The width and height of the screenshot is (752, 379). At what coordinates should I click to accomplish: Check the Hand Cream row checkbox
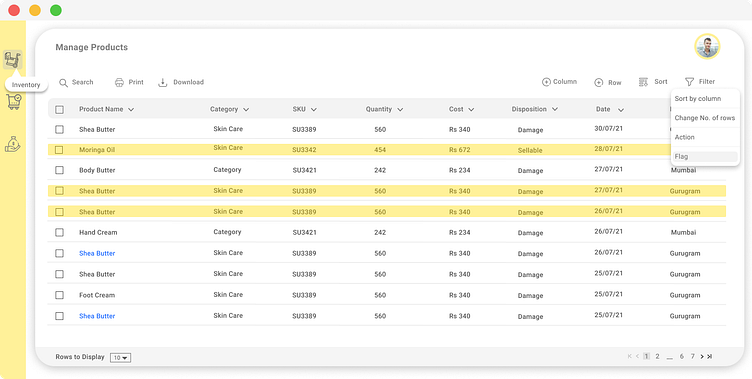pos(59,232)
